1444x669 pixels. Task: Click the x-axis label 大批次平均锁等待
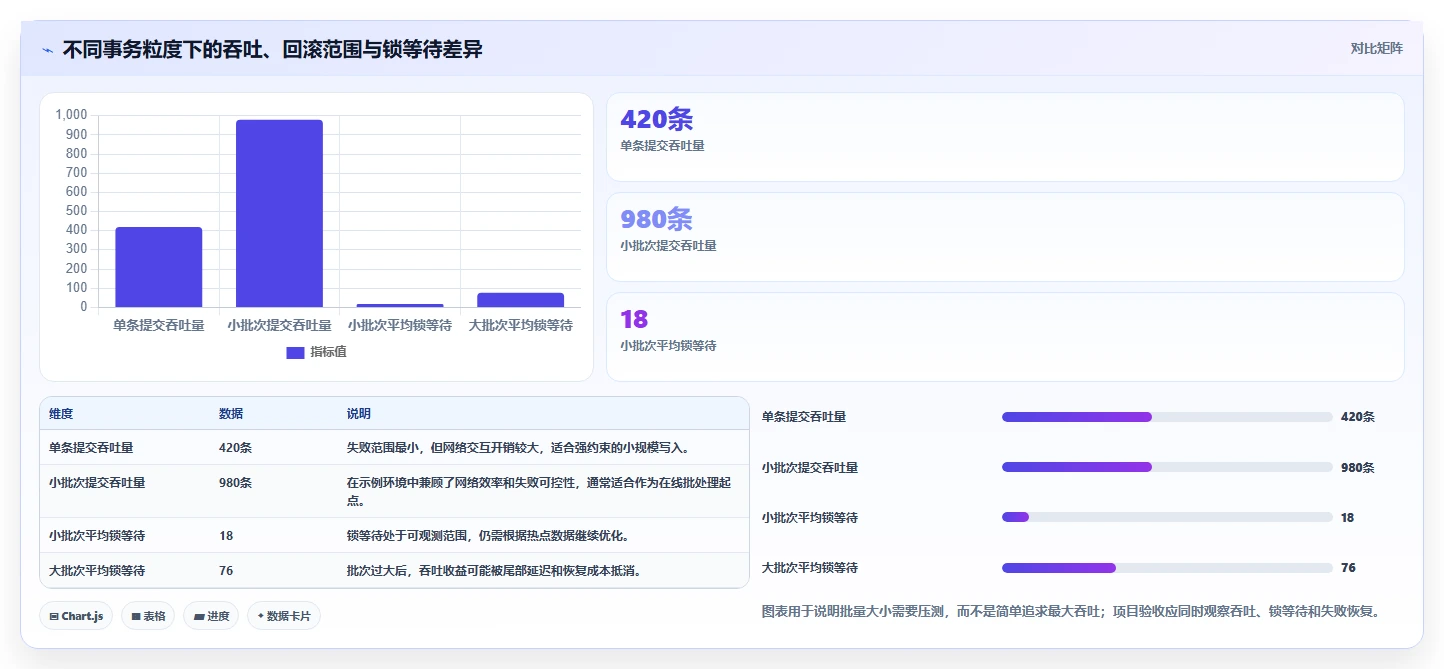(x=521, y=326)
